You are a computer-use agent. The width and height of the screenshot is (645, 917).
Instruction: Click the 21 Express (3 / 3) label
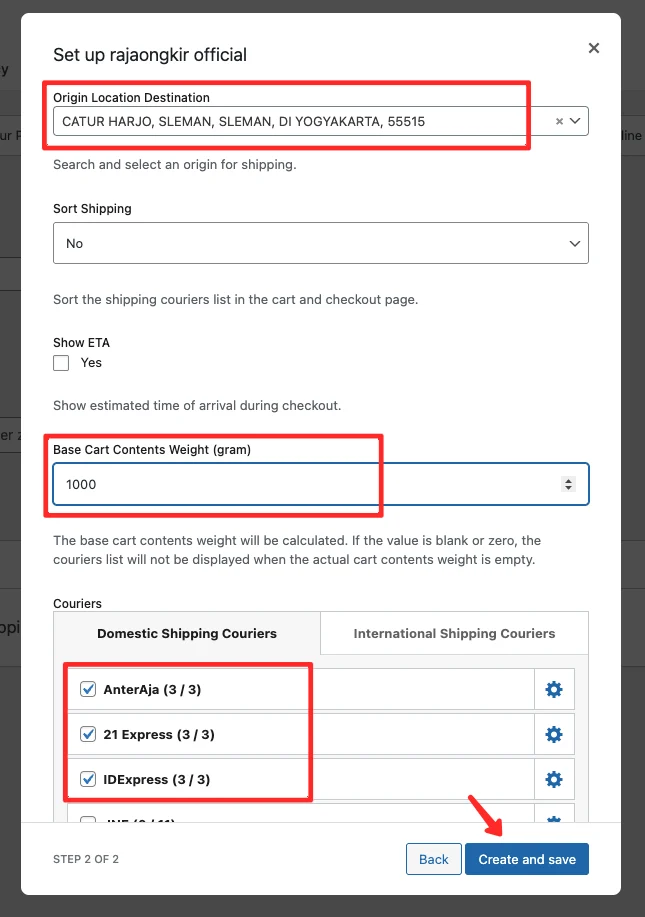coord(159,734)
